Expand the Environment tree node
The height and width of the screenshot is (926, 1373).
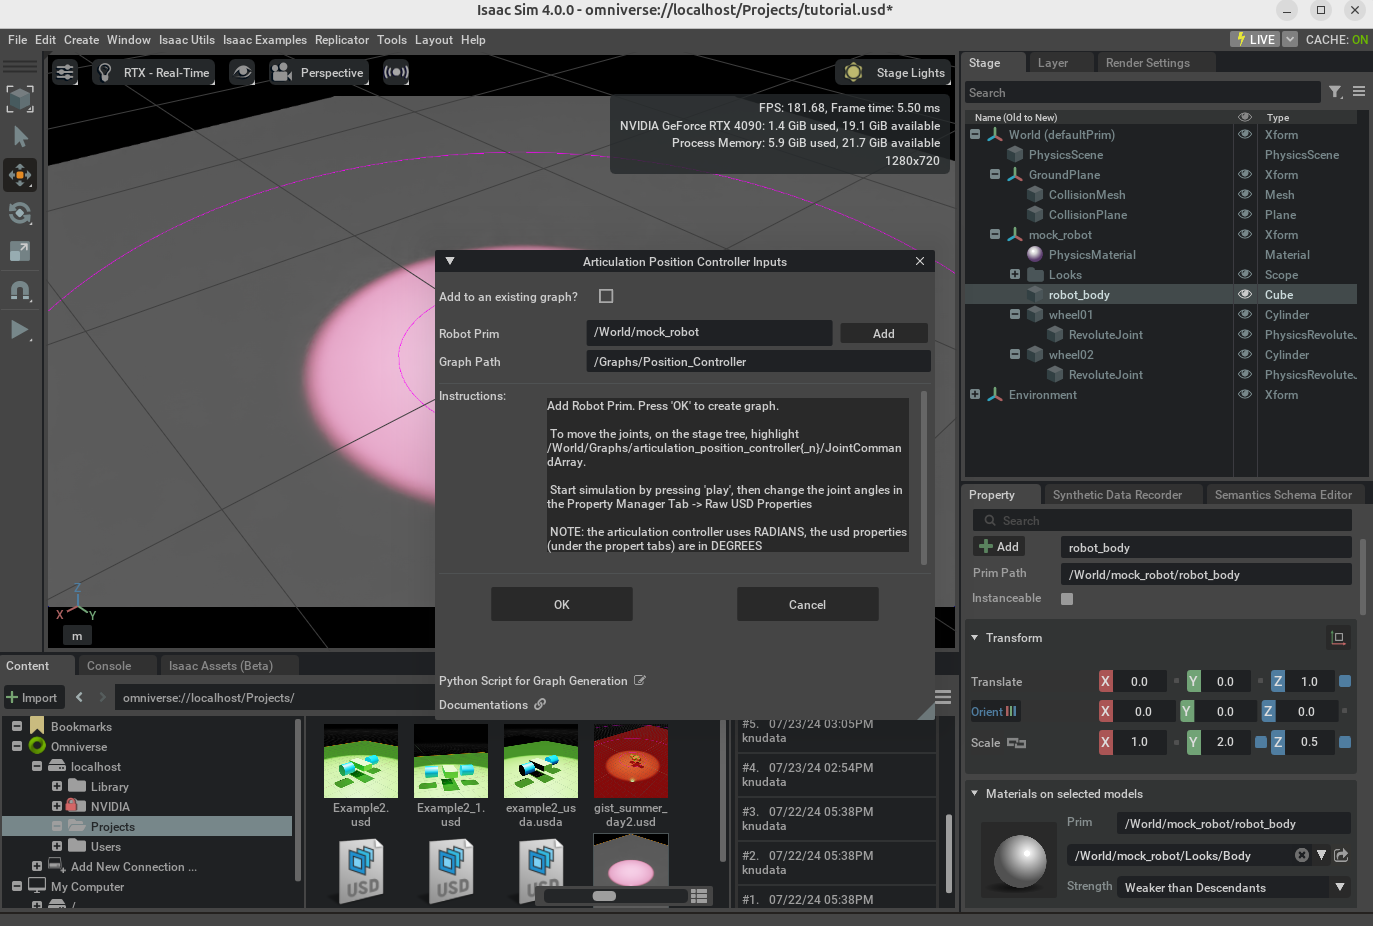975,394
